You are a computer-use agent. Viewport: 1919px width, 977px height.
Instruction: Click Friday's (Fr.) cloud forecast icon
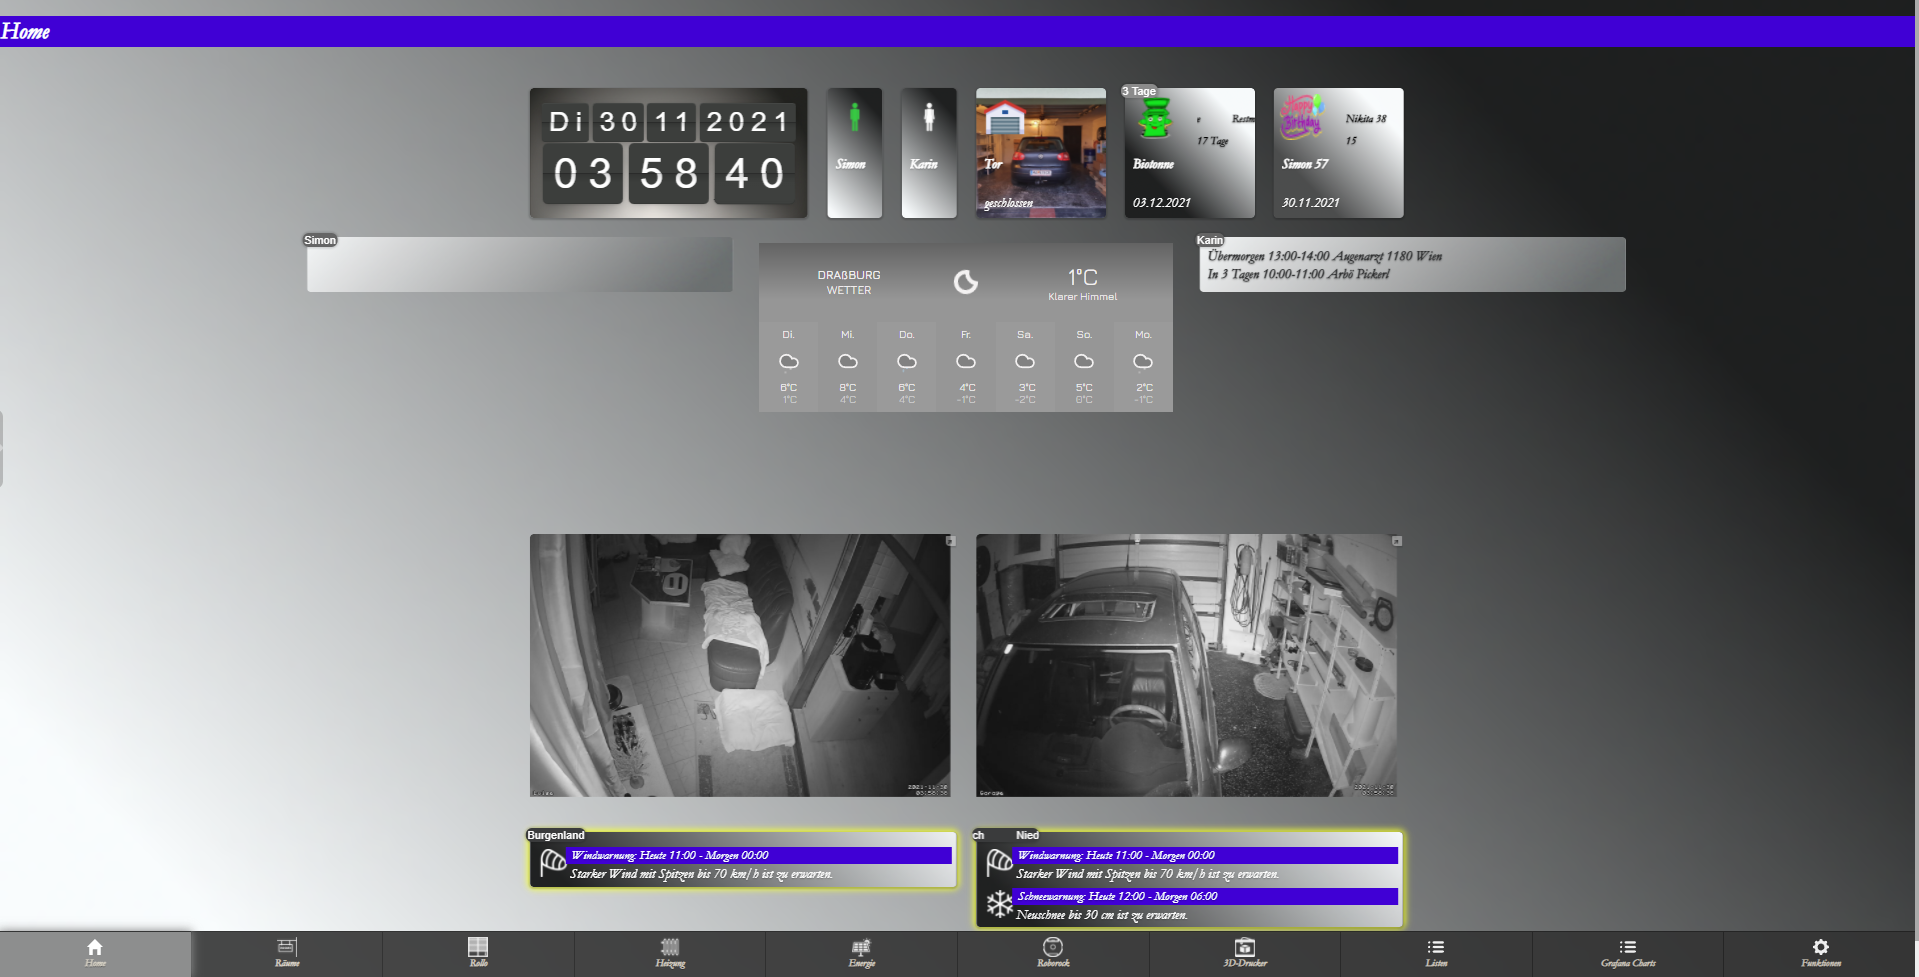coord(966,361)
